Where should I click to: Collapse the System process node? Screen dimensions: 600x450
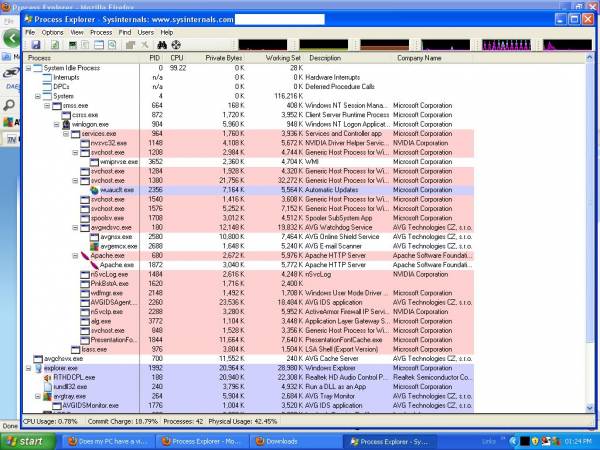pos(38,96)
